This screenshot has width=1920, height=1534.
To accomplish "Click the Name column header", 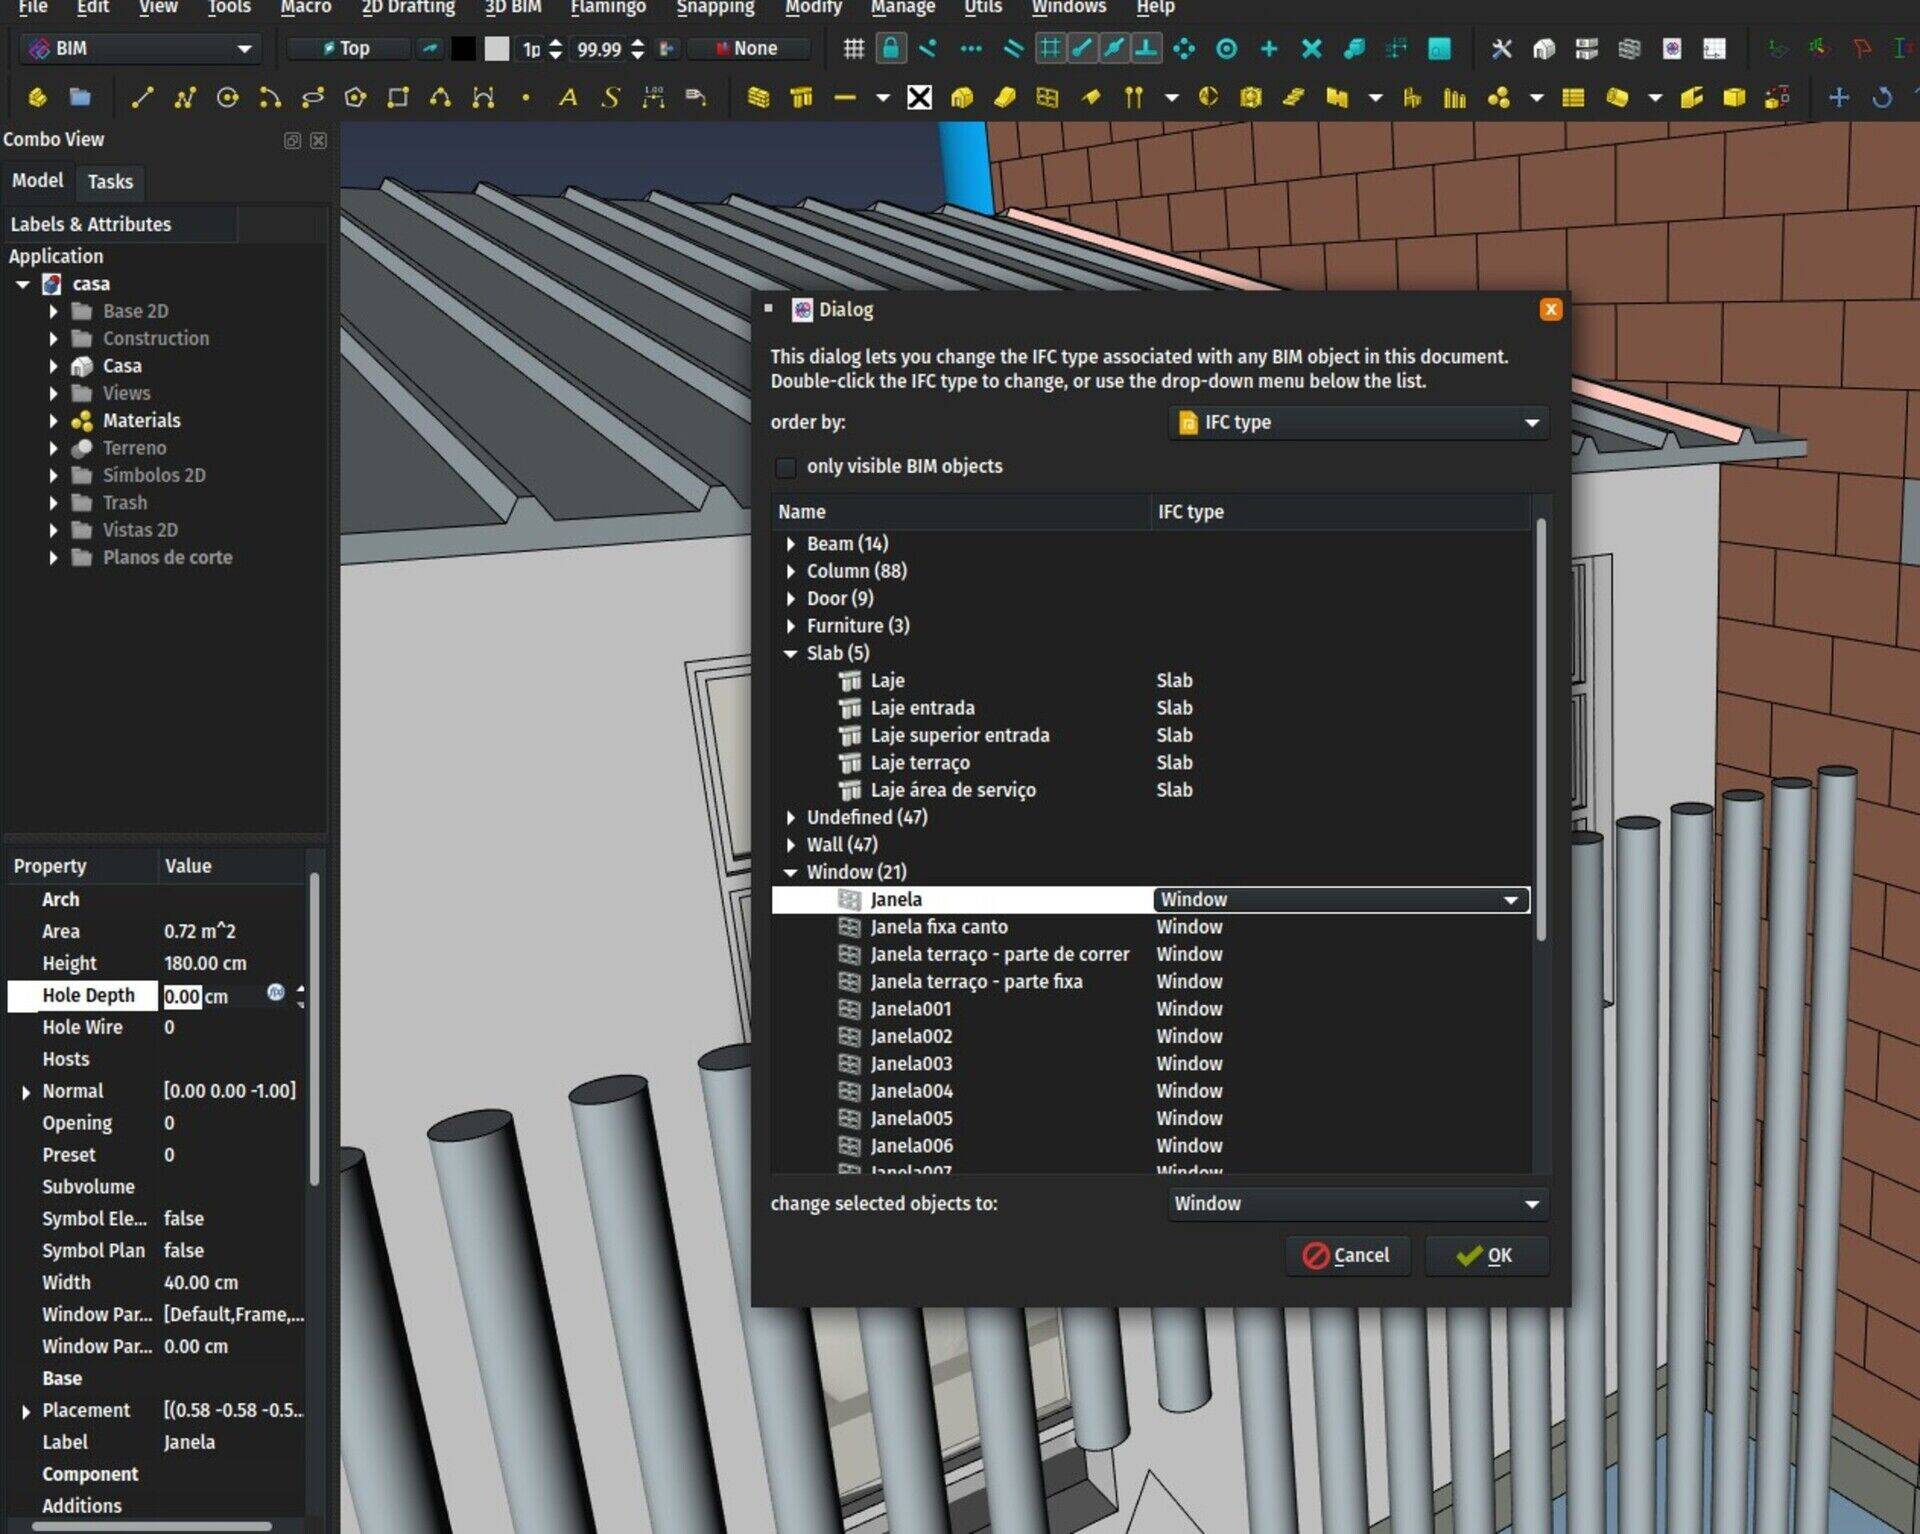I will pos(961,511).
